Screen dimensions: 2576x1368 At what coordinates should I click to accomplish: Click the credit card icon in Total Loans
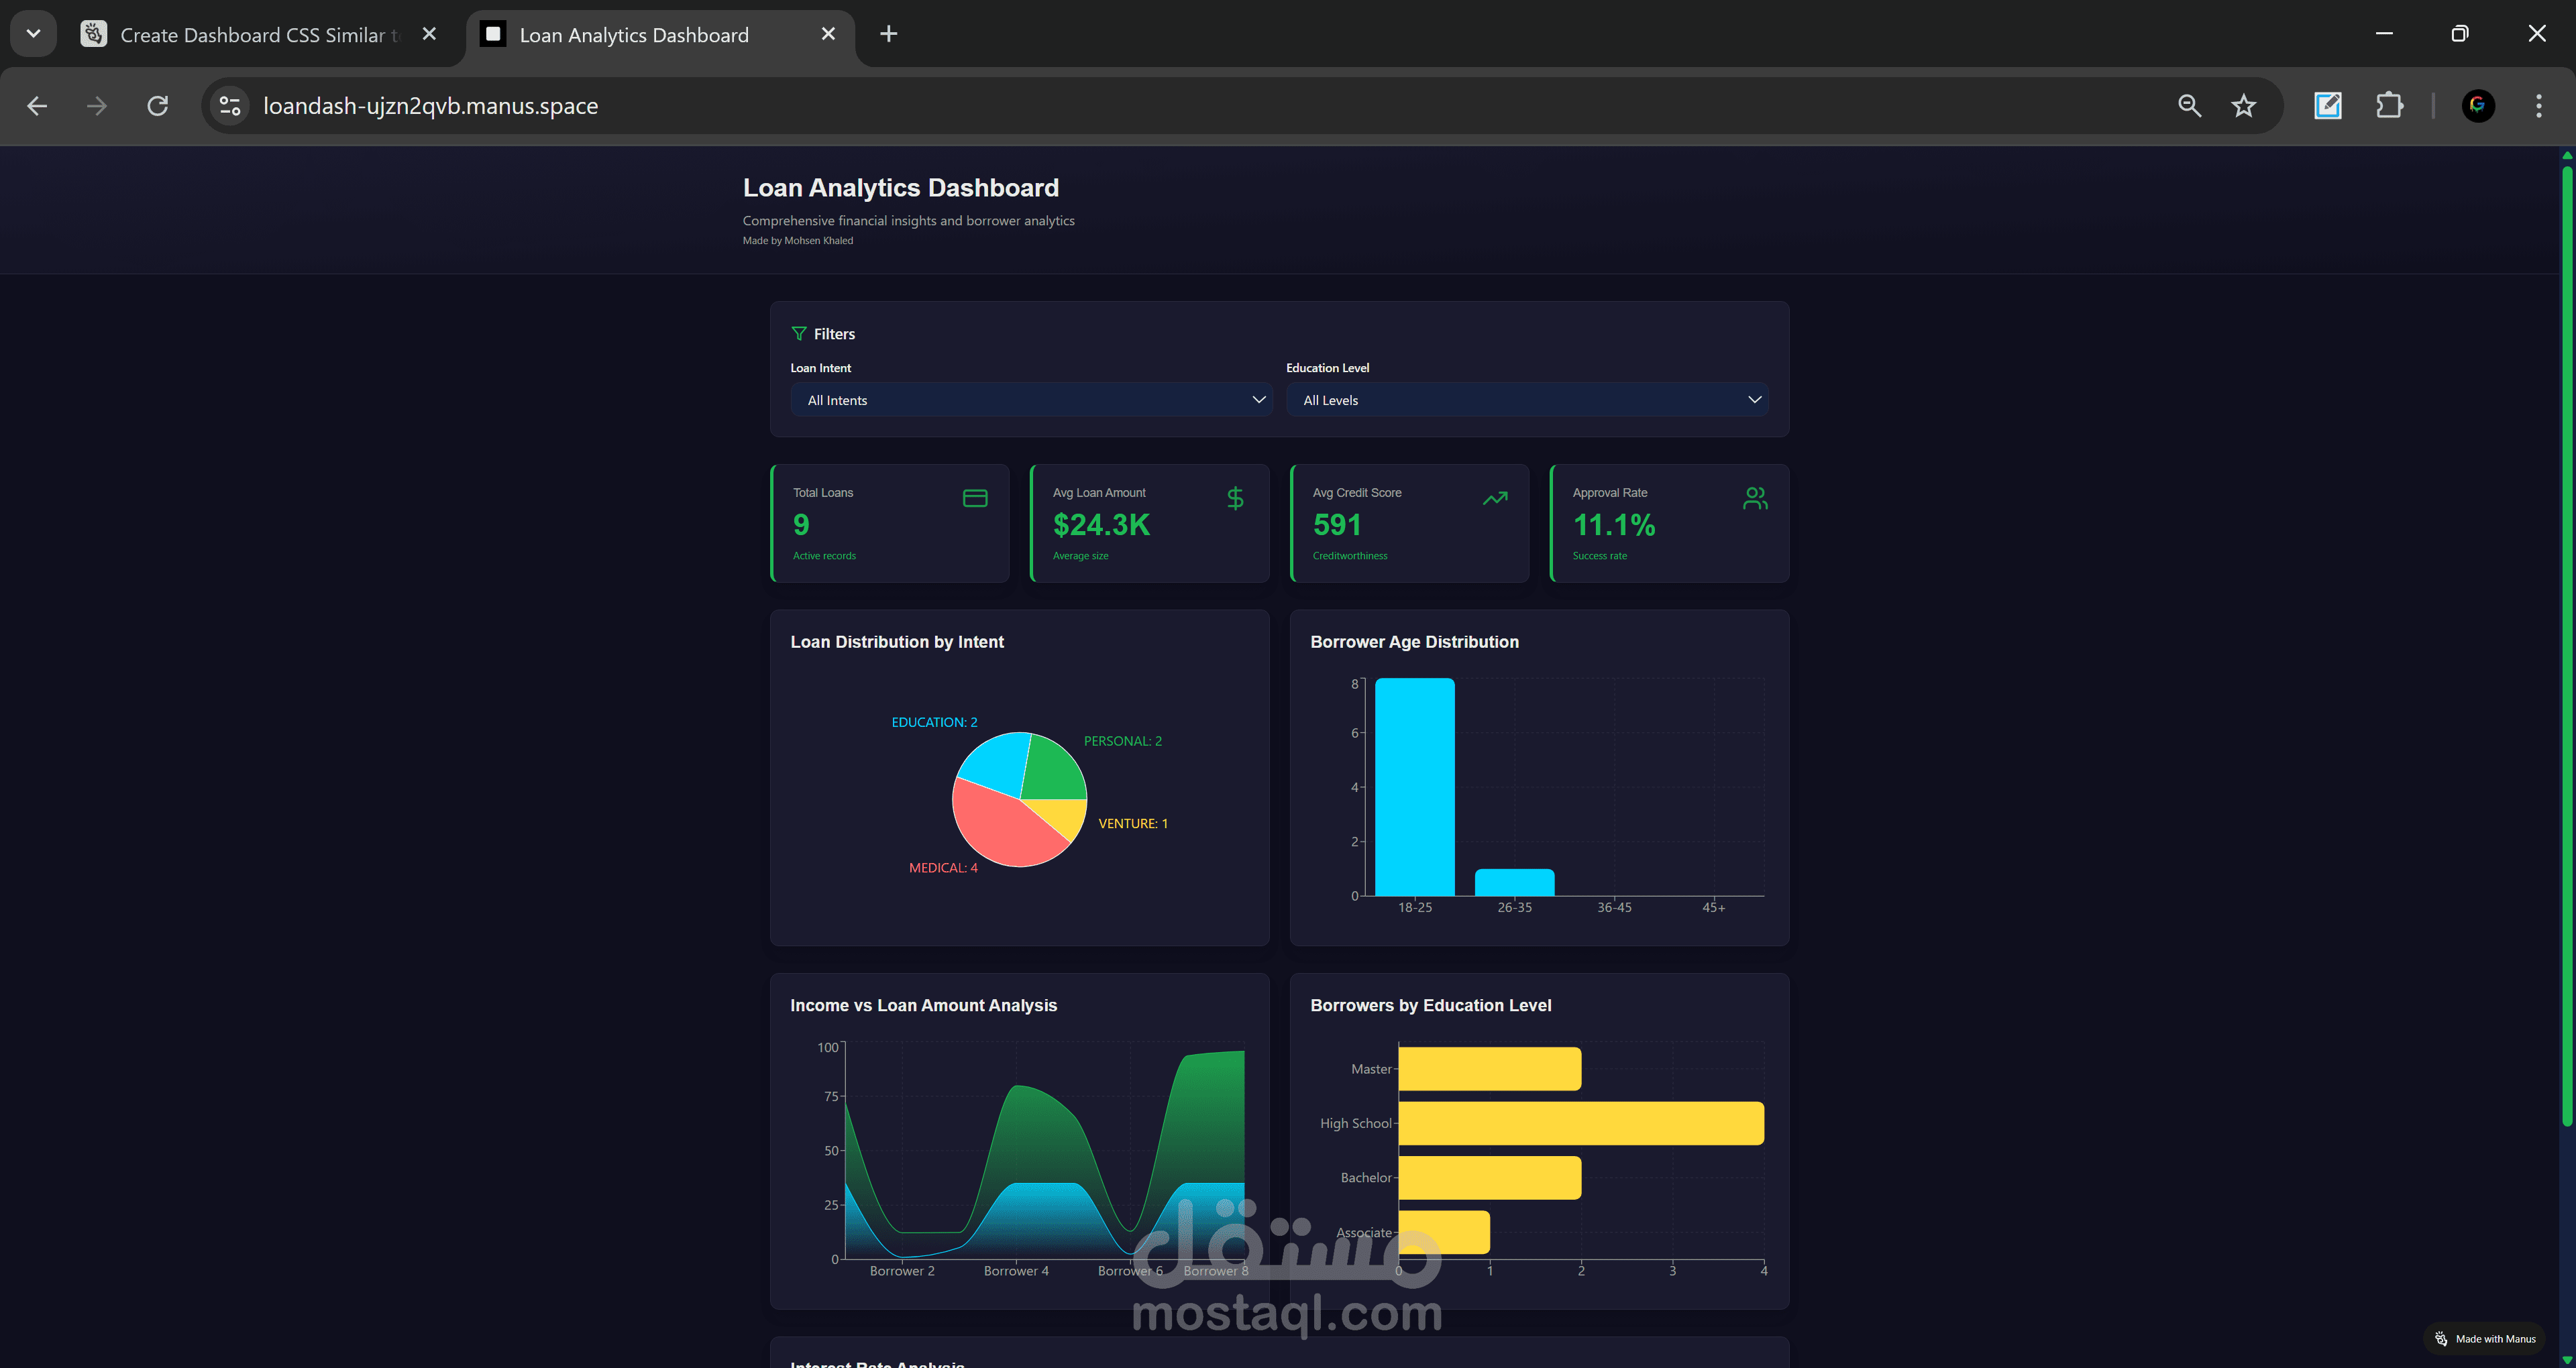click(974, 498)
